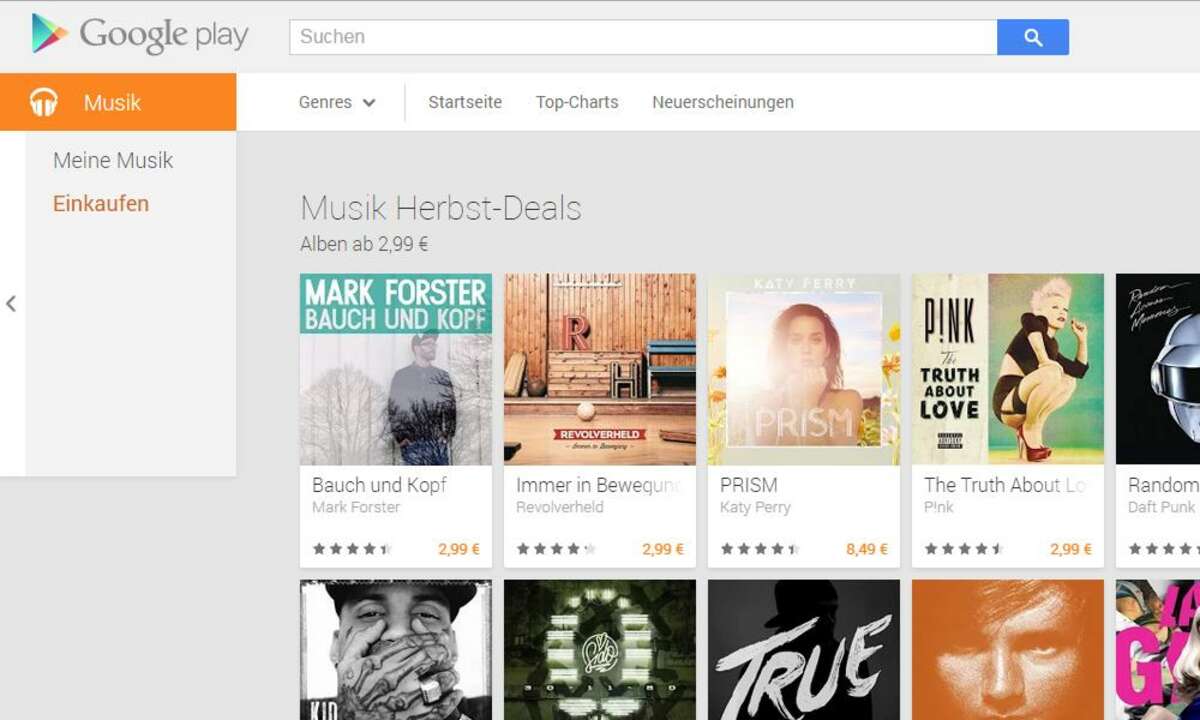Collapse sidebar with left arrow chevron
The width and height of the screenshot is (1200, 720).
(x=11, y=303)
